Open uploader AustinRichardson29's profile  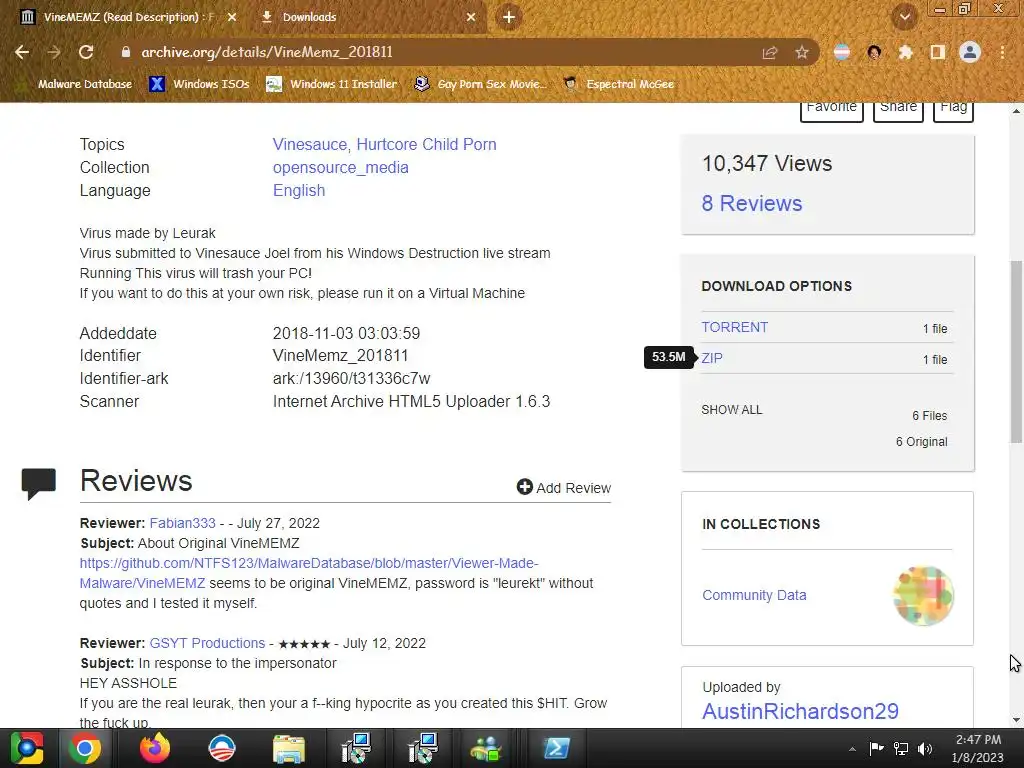[x=800, y=711]
